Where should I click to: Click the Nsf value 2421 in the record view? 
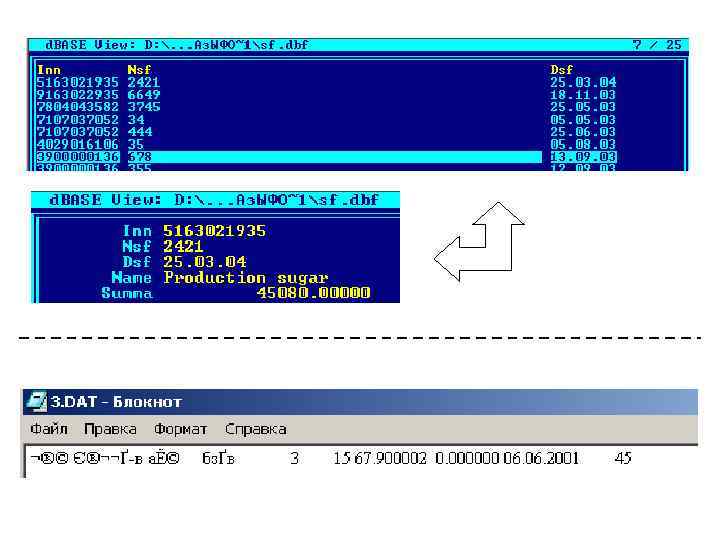pos(183,247)
